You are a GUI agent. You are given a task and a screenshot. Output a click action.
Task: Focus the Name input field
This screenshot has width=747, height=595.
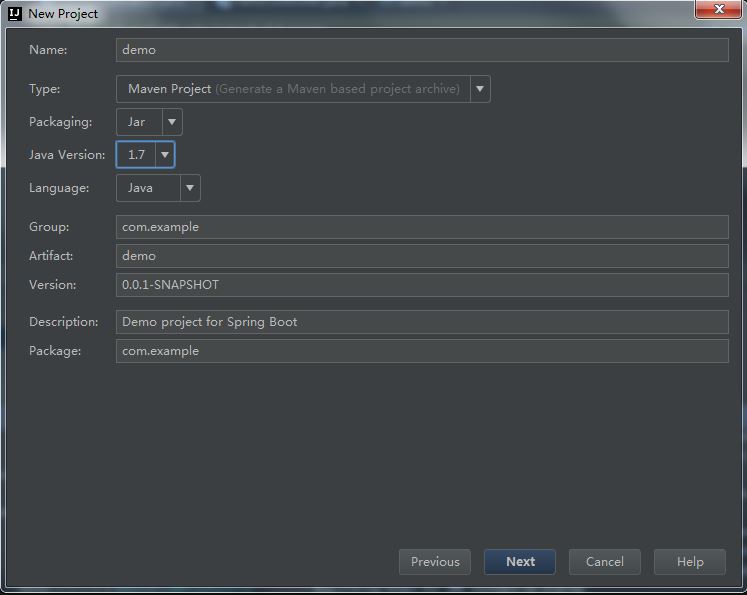[x=422, y=50]
